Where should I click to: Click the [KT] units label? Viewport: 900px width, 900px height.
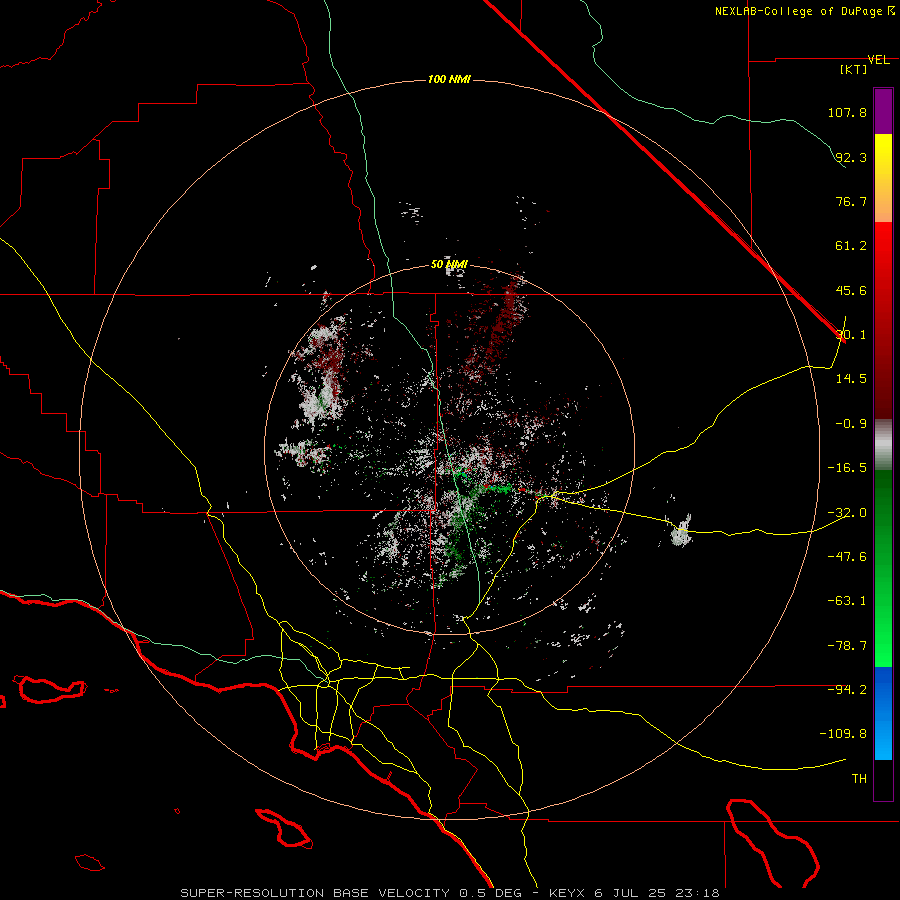coord(854,69)
